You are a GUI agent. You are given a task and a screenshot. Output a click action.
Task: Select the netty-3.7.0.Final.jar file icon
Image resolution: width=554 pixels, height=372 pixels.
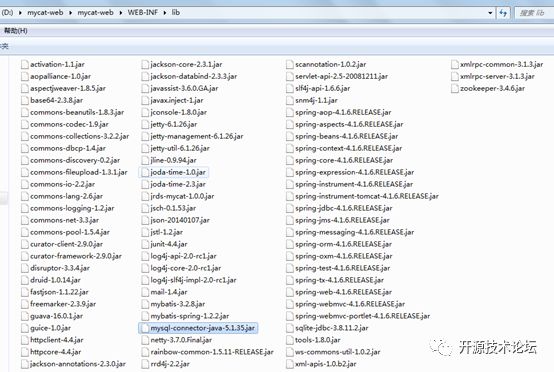tap(145, 340)
